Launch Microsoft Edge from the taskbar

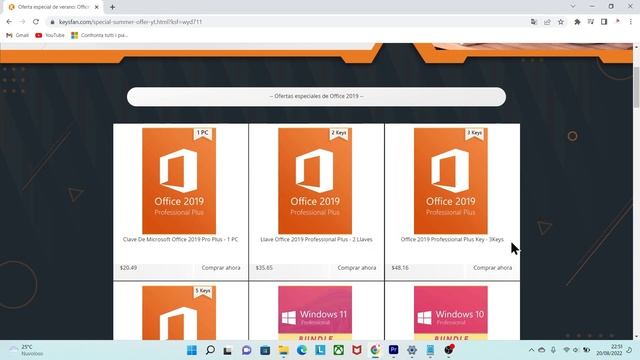pyautogui.click(x=302, y=350)
